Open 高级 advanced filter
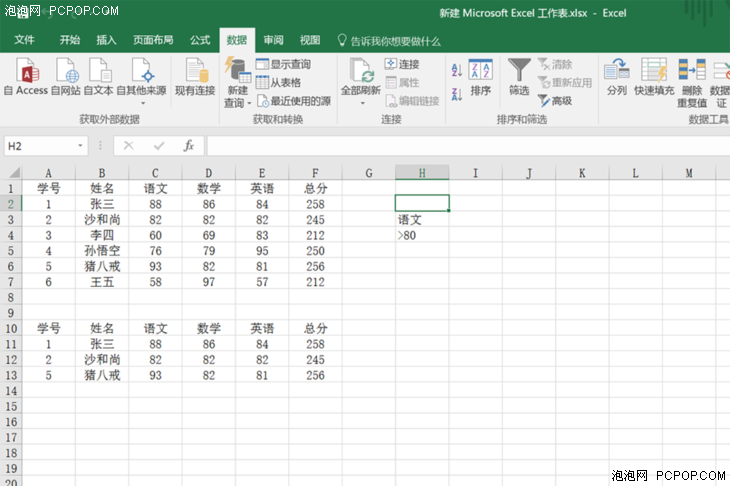Image resolution: width=730 pixels, height=486 pixels. coord(555,101)
